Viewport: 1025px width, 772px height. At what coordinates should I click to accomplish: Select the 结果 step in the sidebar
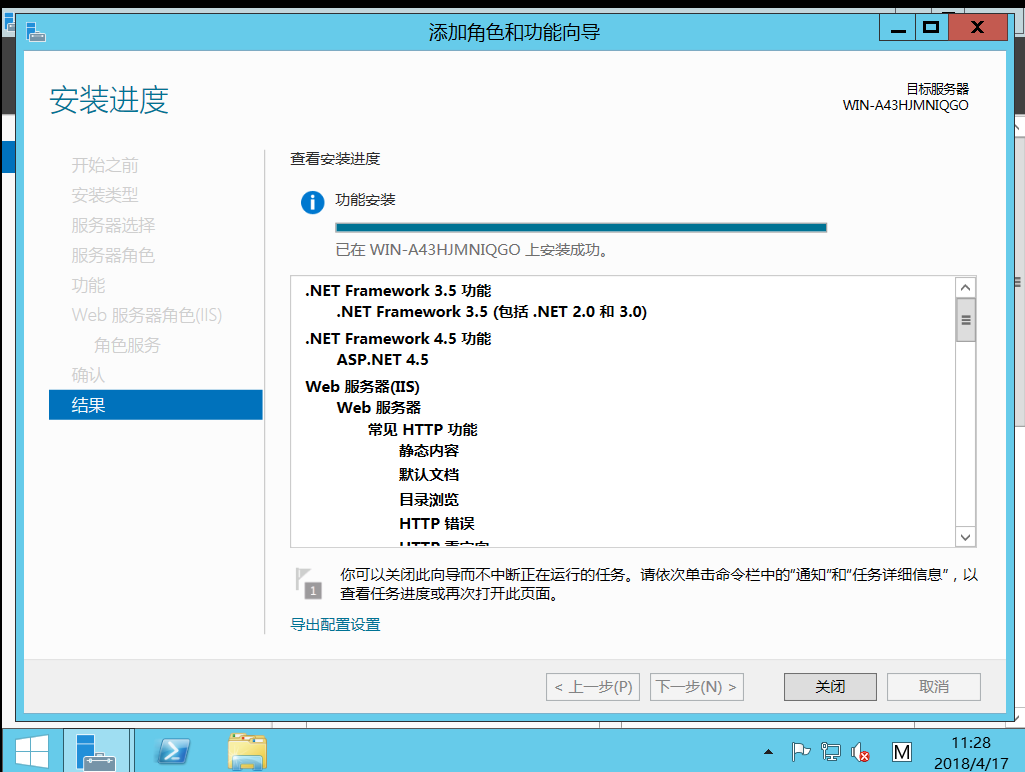[x=156, y=405]
